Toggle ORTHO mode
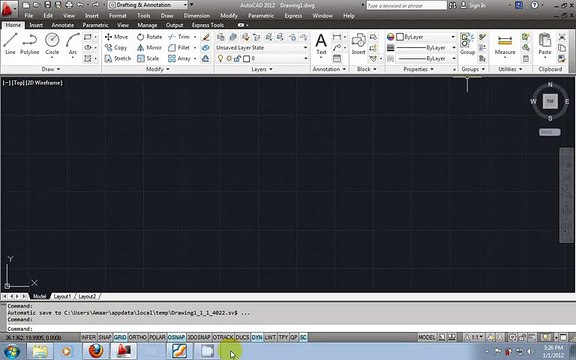Screen dimensions: 576x360 138,337
